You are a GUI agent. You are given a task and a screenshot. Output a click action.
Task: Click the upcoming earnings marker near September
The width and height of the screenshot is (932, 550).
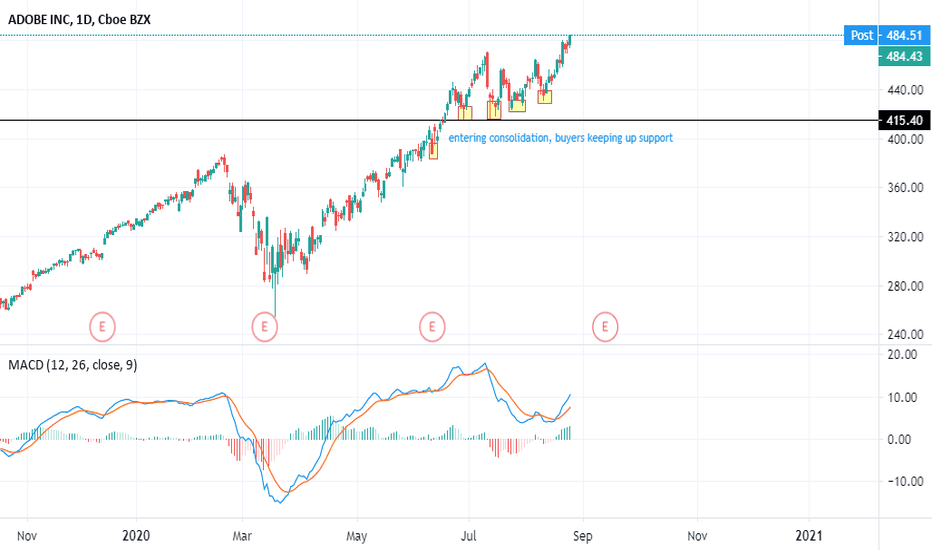coord(605,326)
